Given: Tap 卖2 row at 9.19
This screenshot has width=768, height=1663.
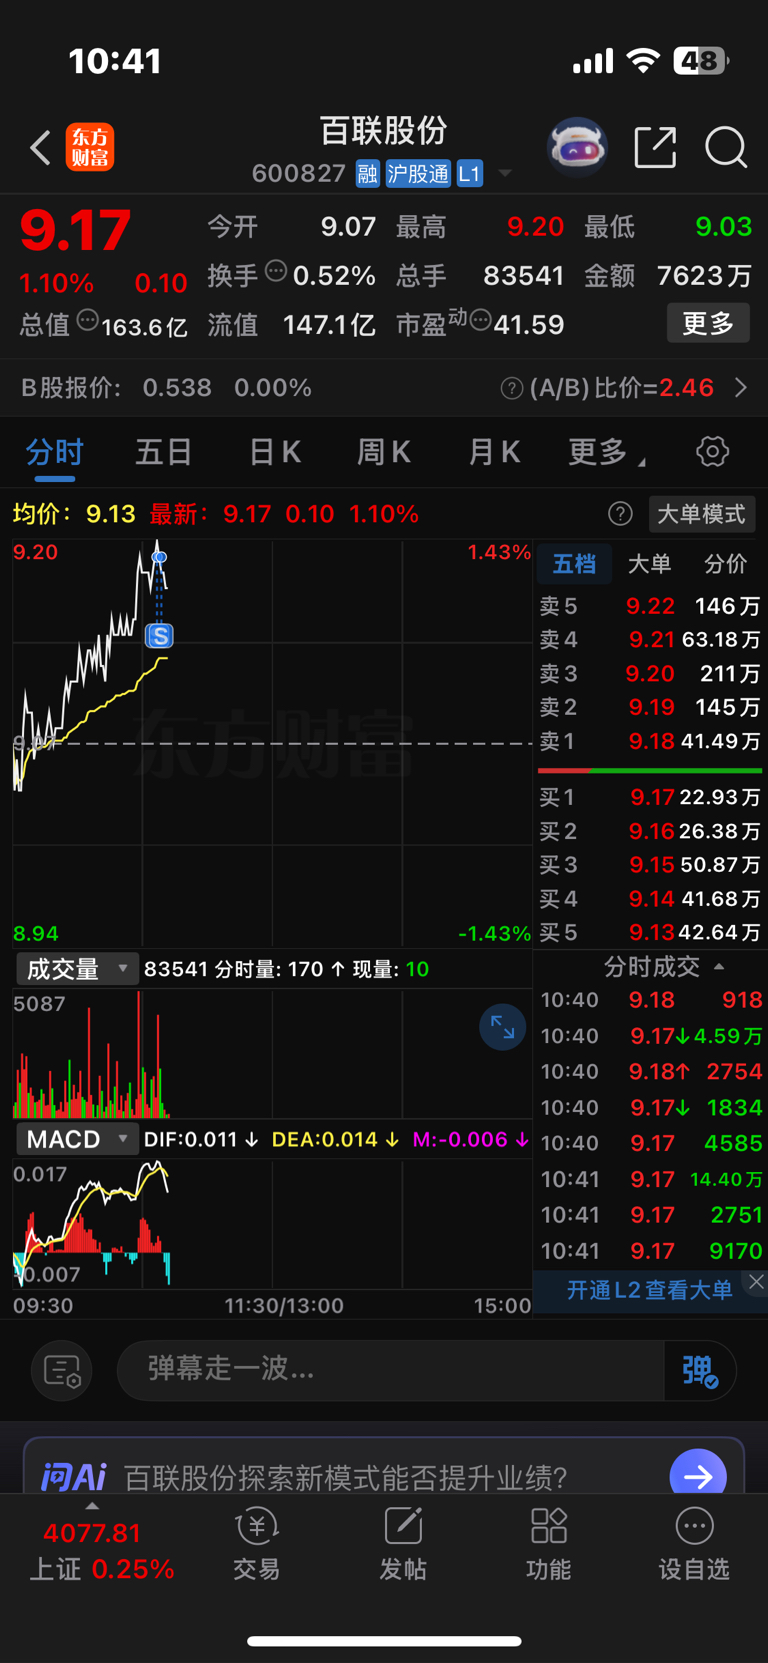Looking at the screenshot, I should click(x=649, y=707).
